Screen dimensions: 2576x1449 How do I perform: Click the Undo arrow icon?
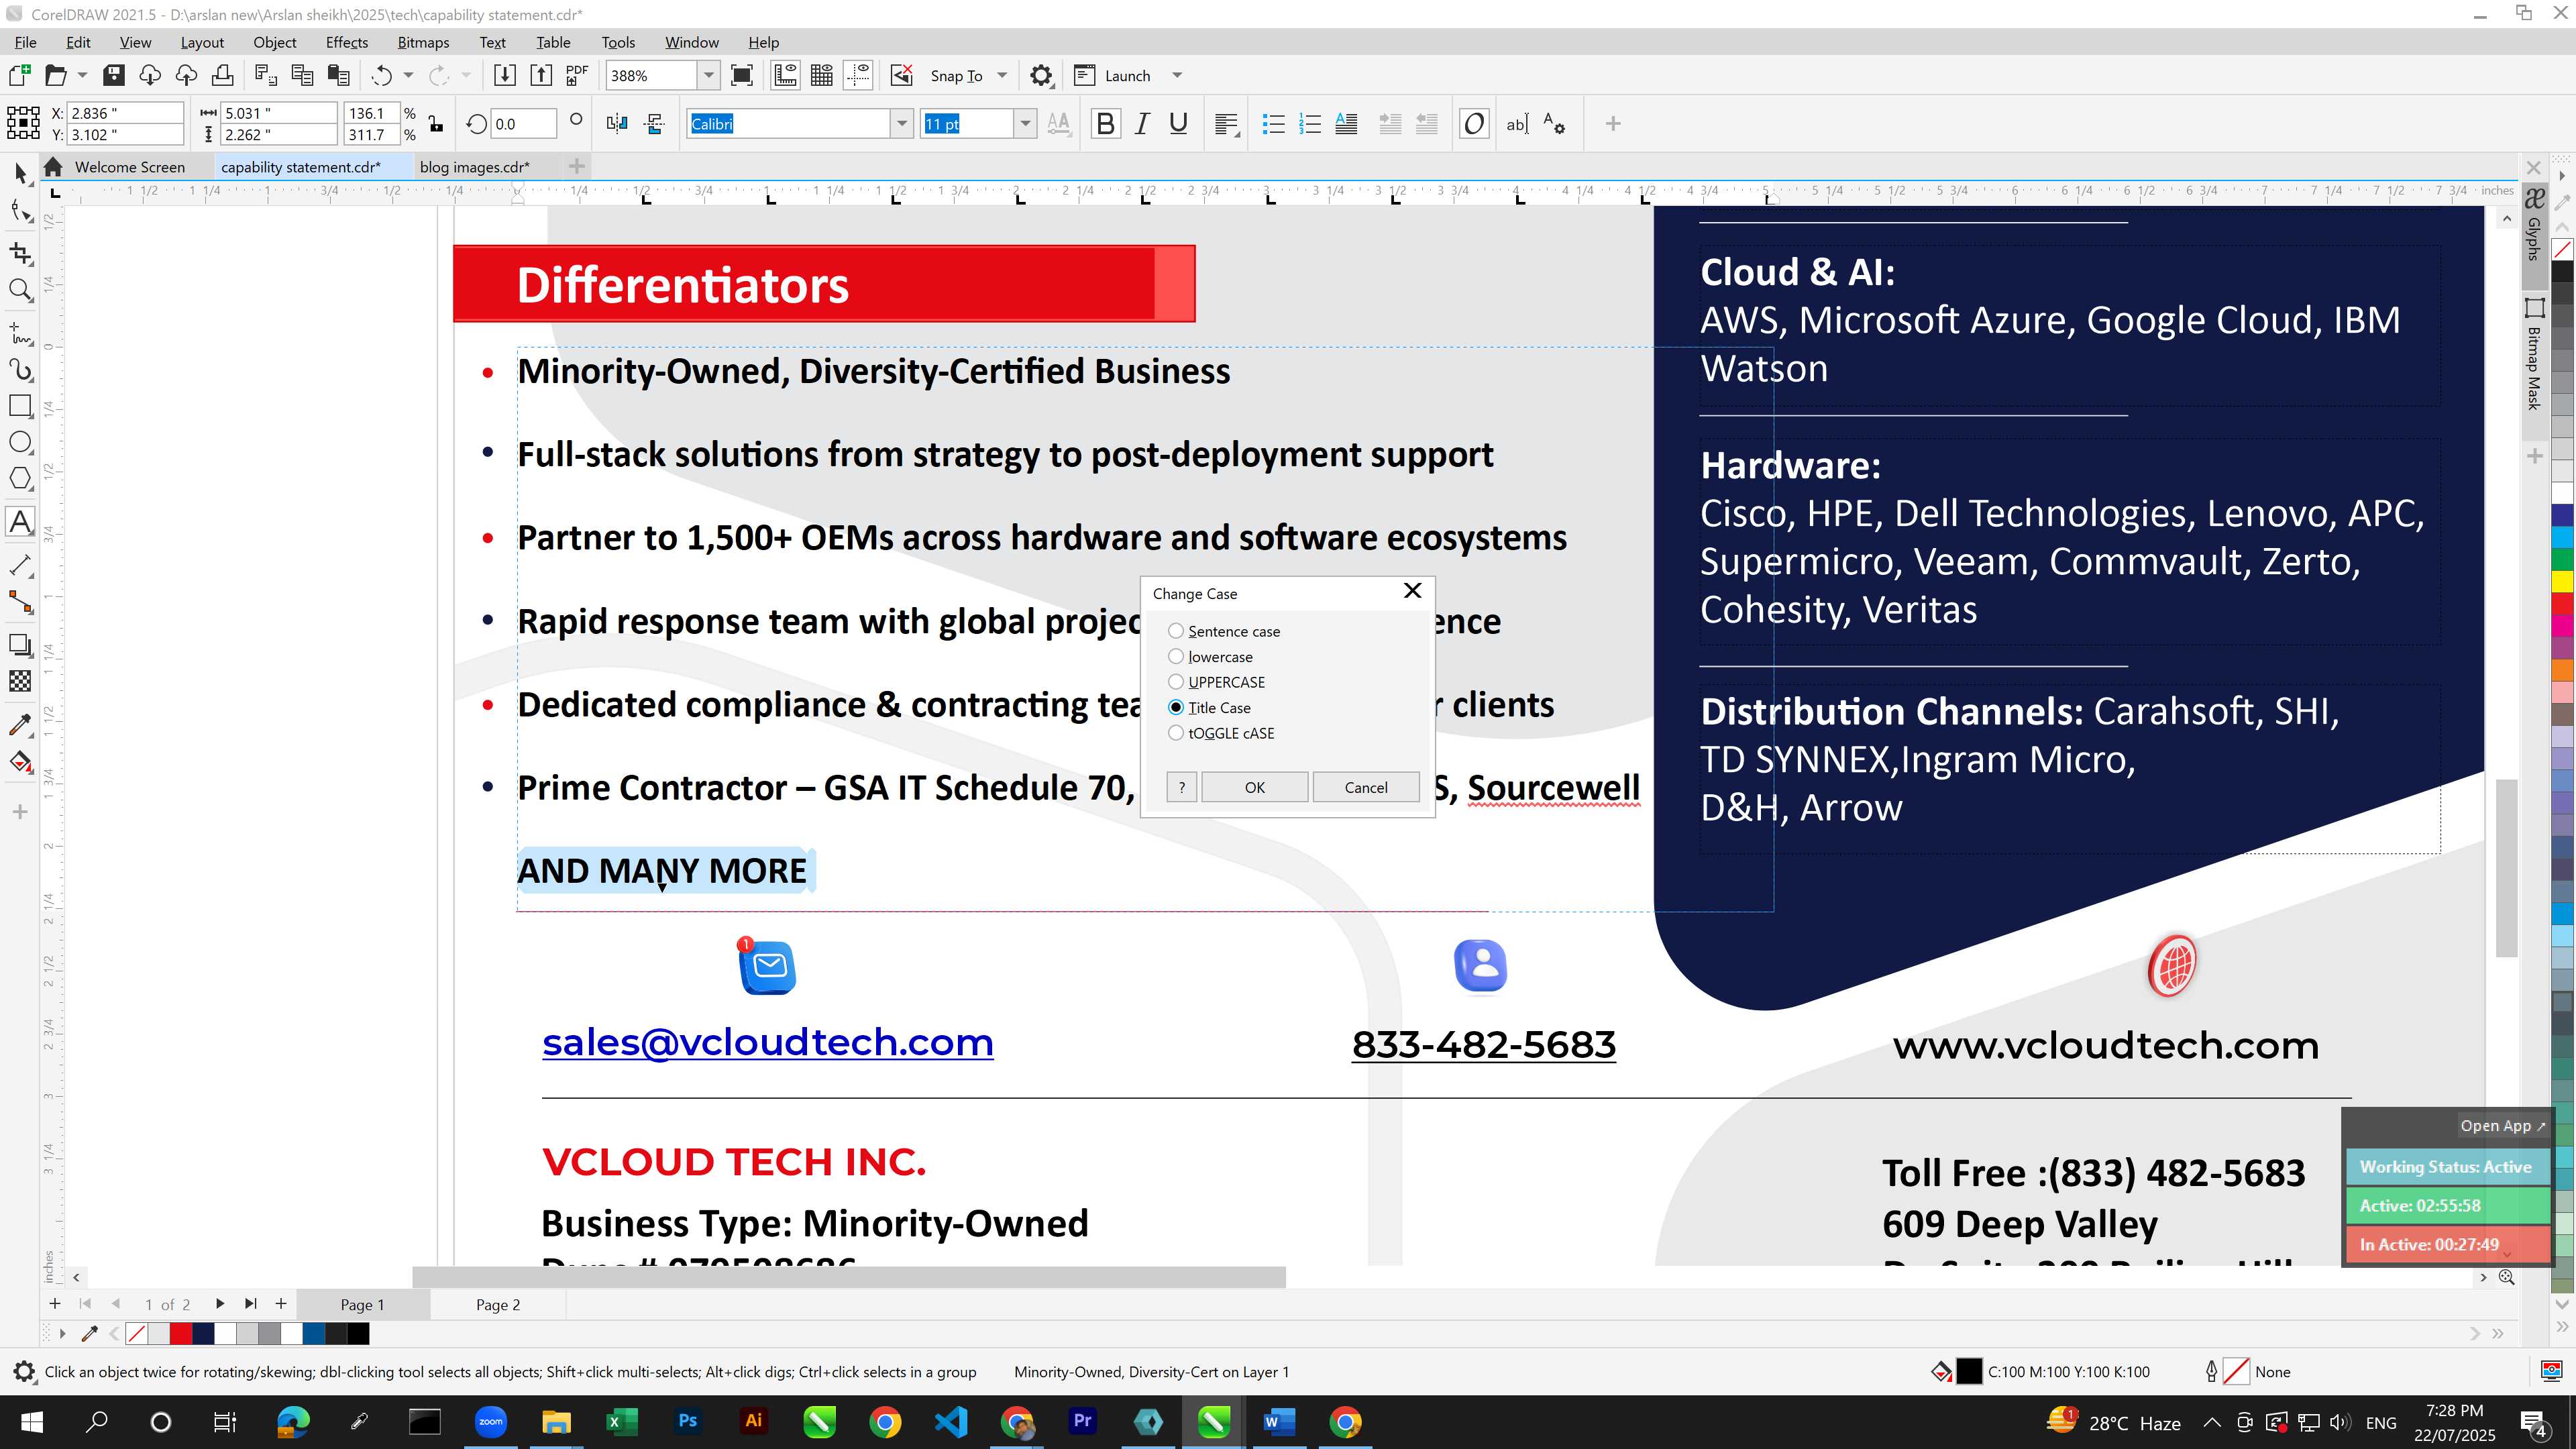tap(381, 75)
